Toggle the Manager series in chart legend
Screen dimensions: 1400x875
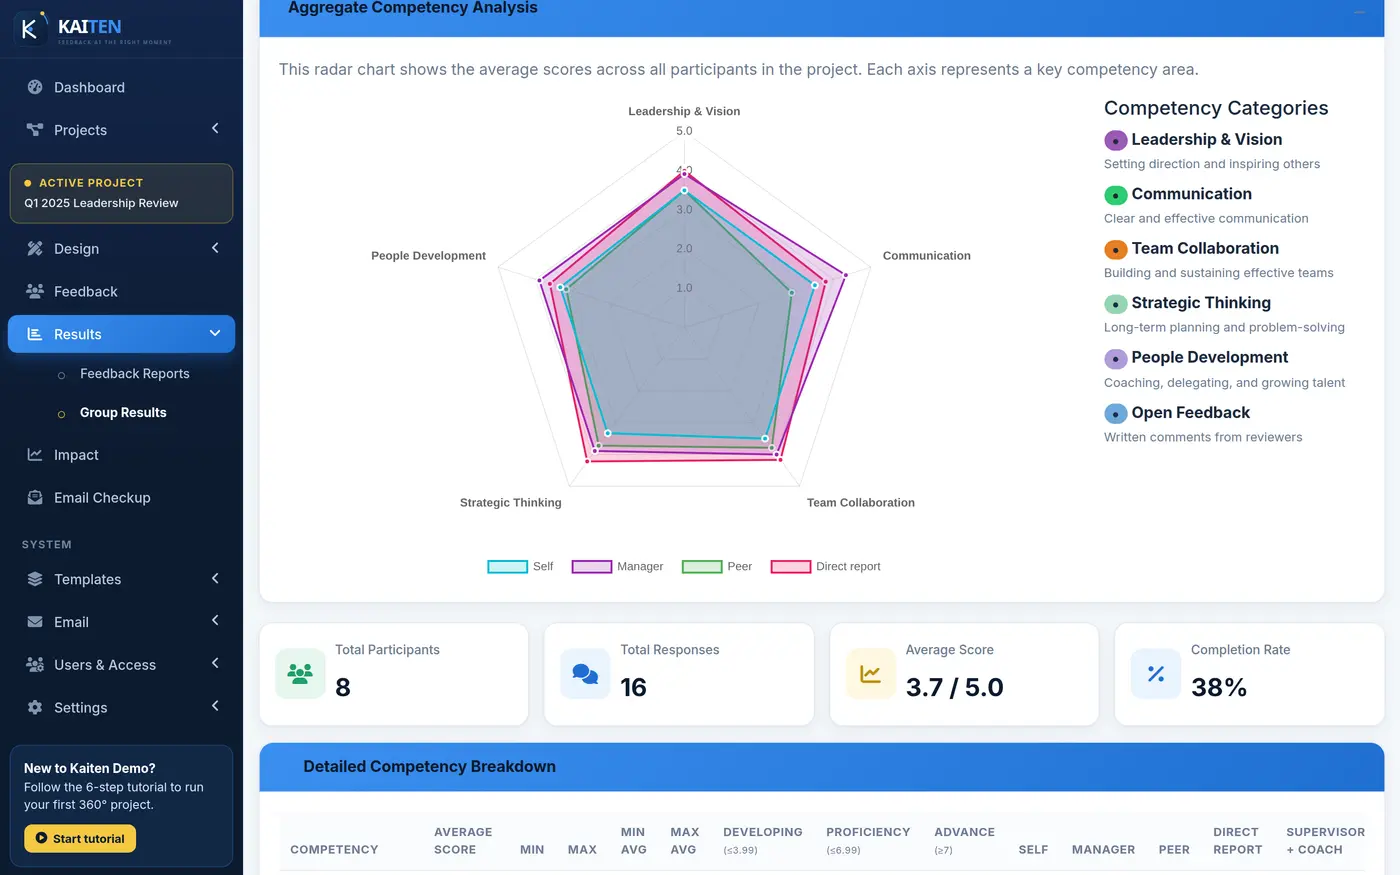click(617, 566)
